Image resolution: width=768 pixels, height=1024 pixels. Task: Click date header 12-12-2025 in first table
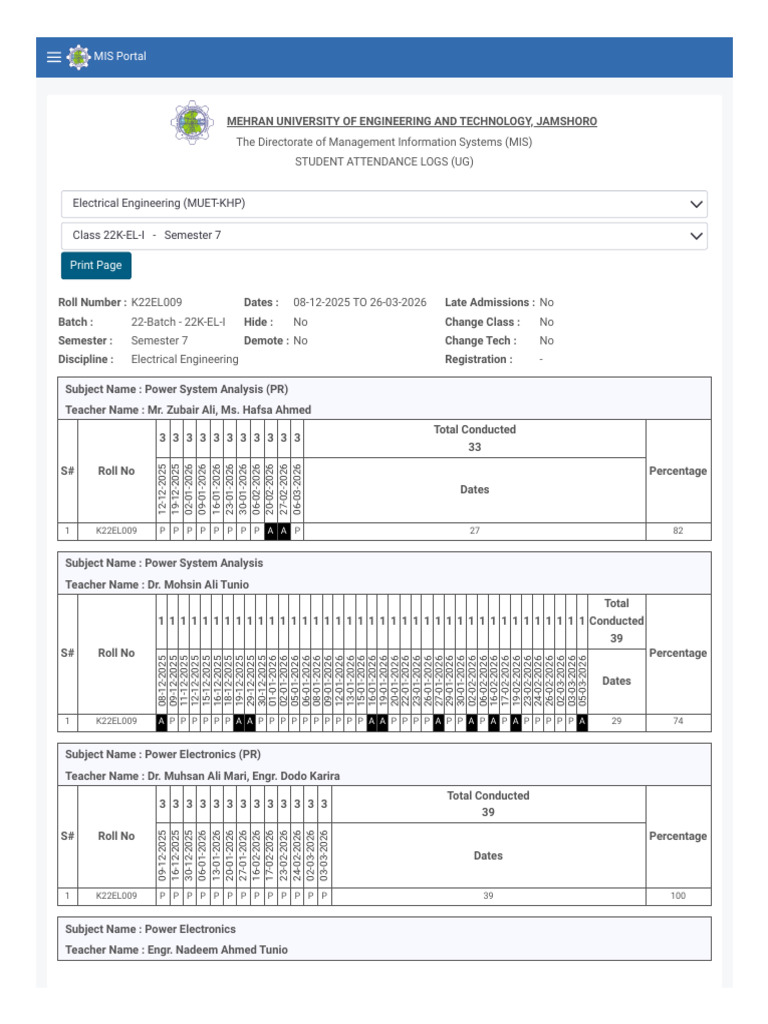tap(162, 490)
